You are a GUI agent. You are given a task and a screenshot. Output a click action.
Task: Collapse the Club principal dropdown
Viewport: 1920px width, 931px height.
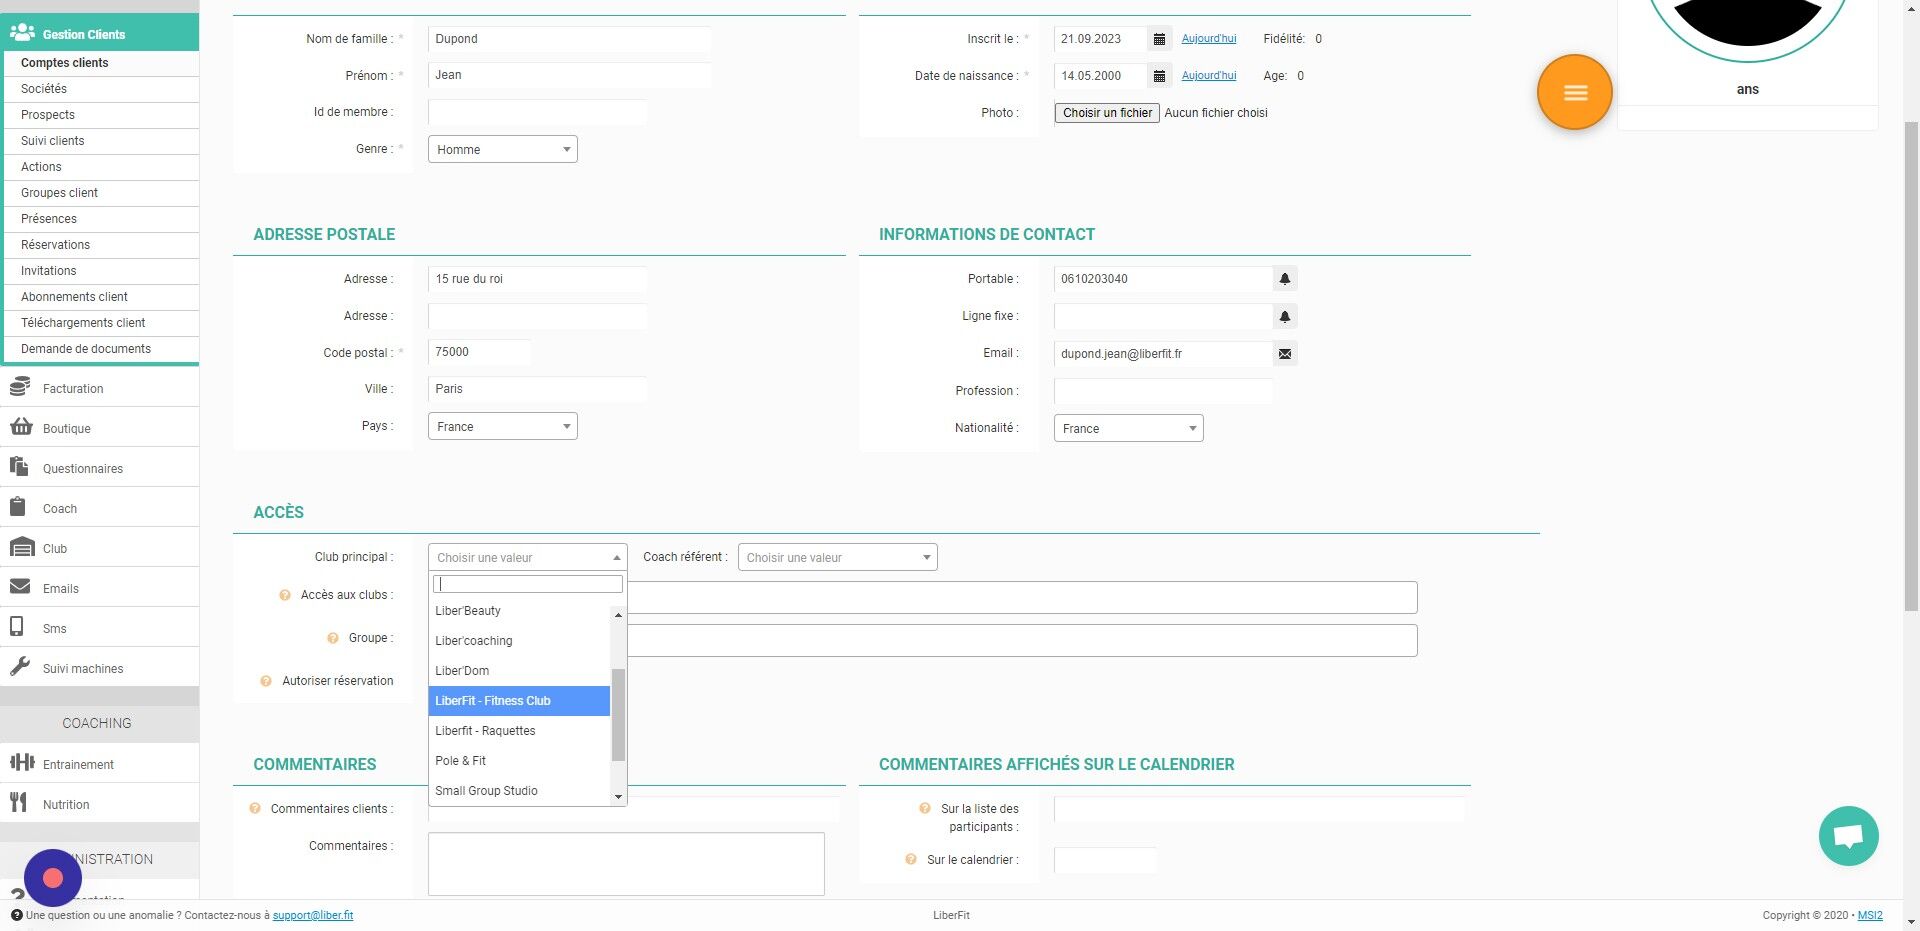pyautogui.click(x=528, y=557)
